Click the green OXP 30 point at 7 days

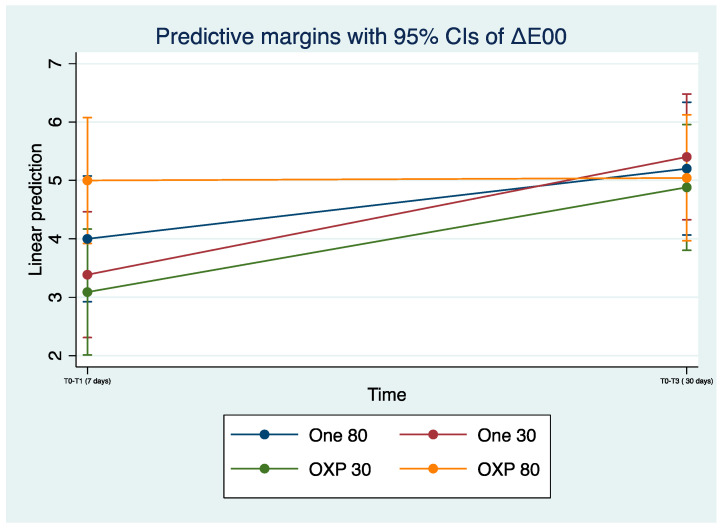click(x=87, y=292)
